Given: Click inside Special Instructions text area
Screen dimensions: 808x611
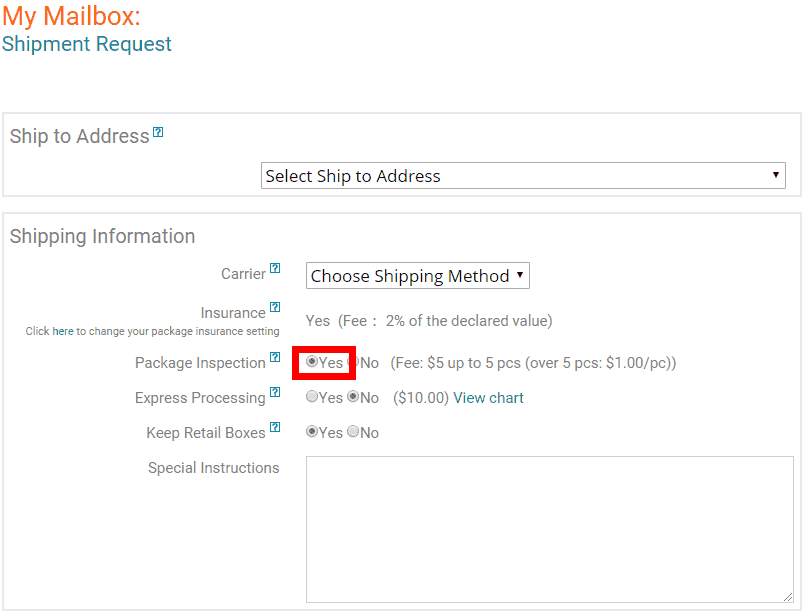Looking at the screenshot, I should [549, 530].
